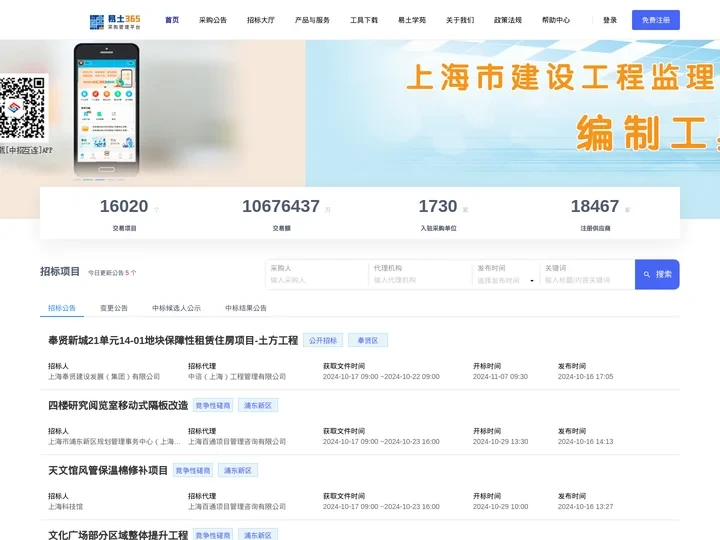
Task: Select the 中标结果公告 tab
Action: (x=246, y=308)
